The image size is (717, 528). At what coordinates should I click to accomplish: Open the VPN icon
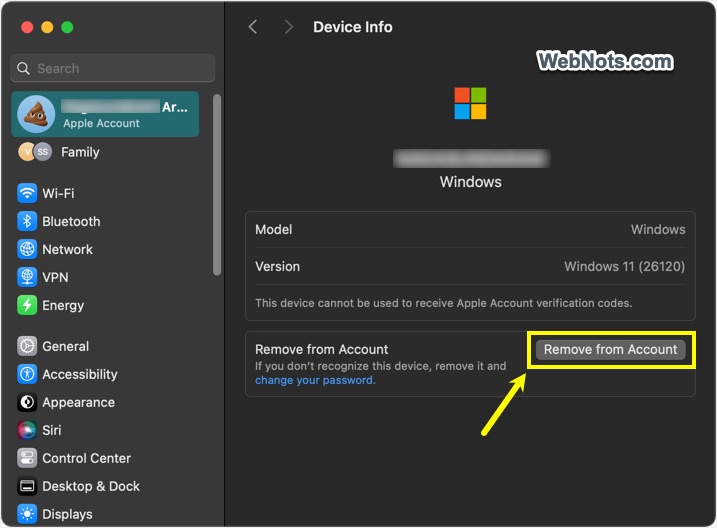tap(27, 277)
